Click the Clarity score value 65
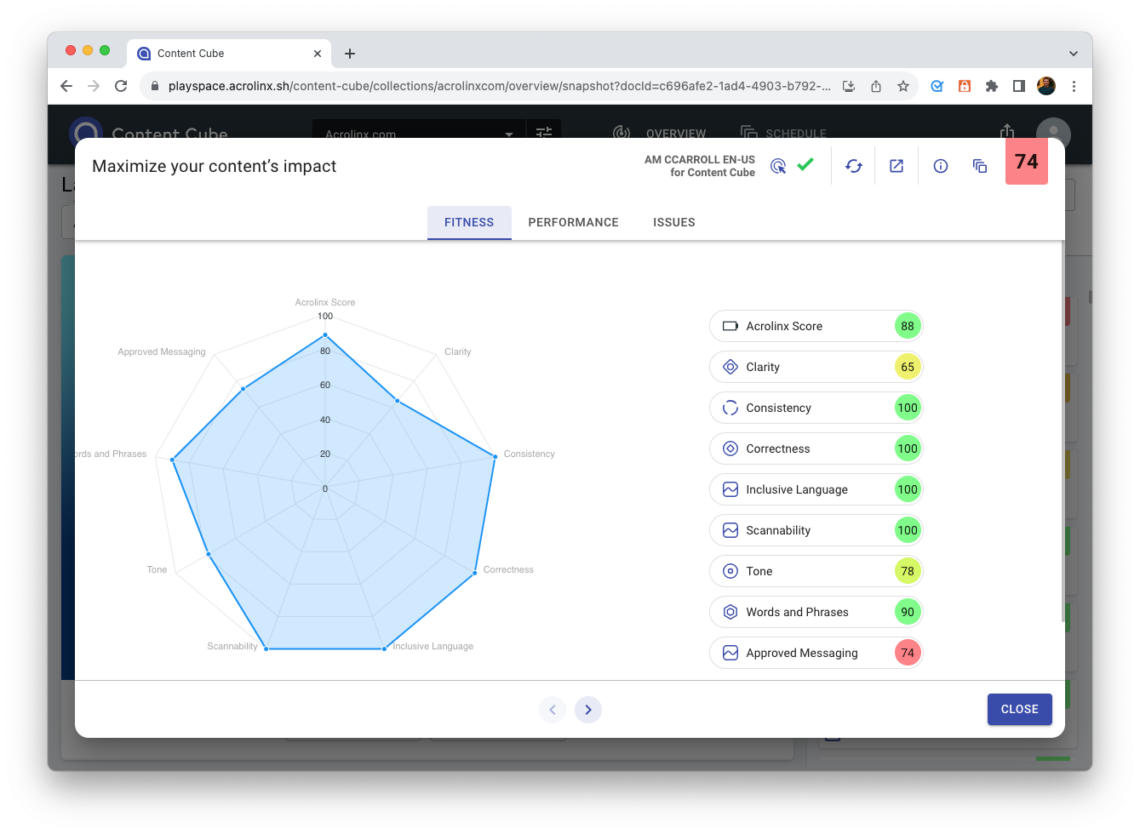Screen dimensions: 1140x834 (x=908, y=367)
